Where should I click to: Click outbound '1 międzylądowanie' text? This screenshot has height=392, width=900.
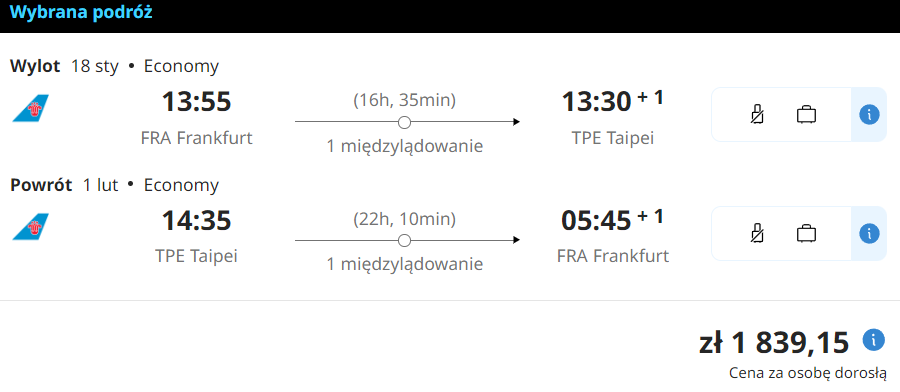[x=405, y=146]
